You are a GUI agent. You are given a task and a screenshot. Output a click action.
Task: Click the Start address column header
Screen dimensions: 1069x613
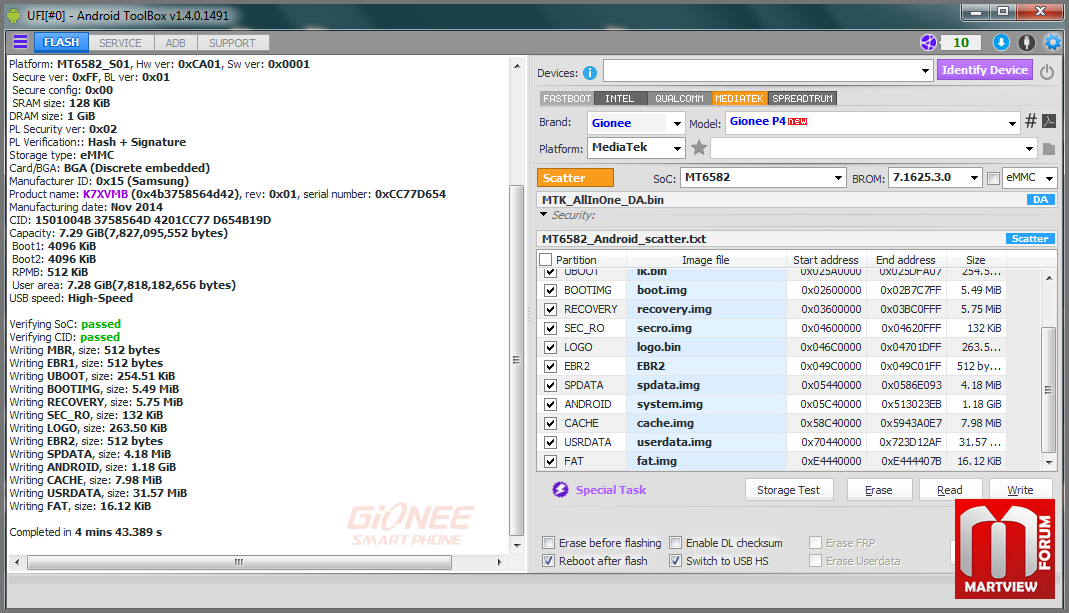pyautogui.click(x=826, y=260)
